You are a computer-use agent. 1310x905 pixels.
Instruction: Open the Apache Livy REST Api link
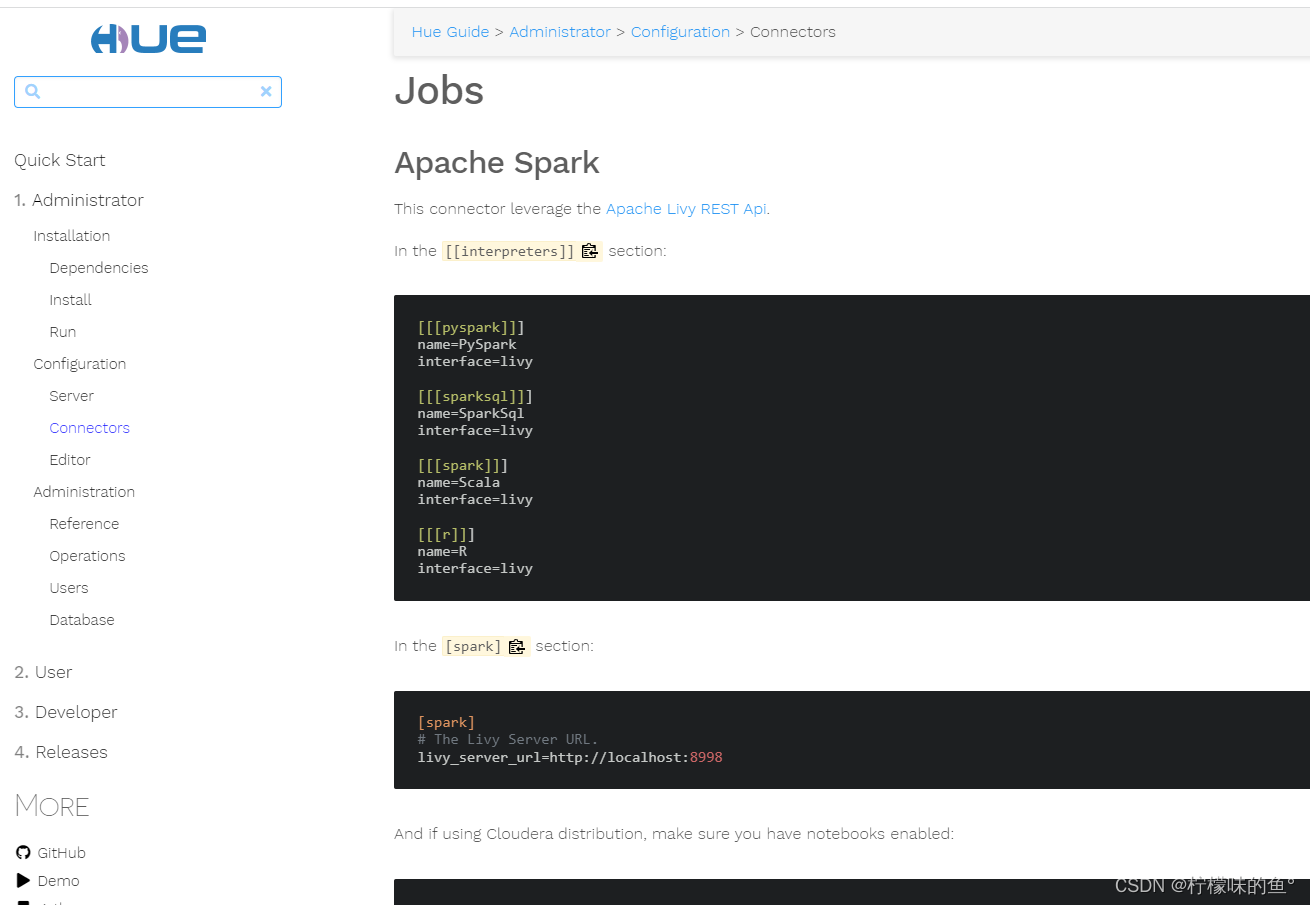point(686,209)
